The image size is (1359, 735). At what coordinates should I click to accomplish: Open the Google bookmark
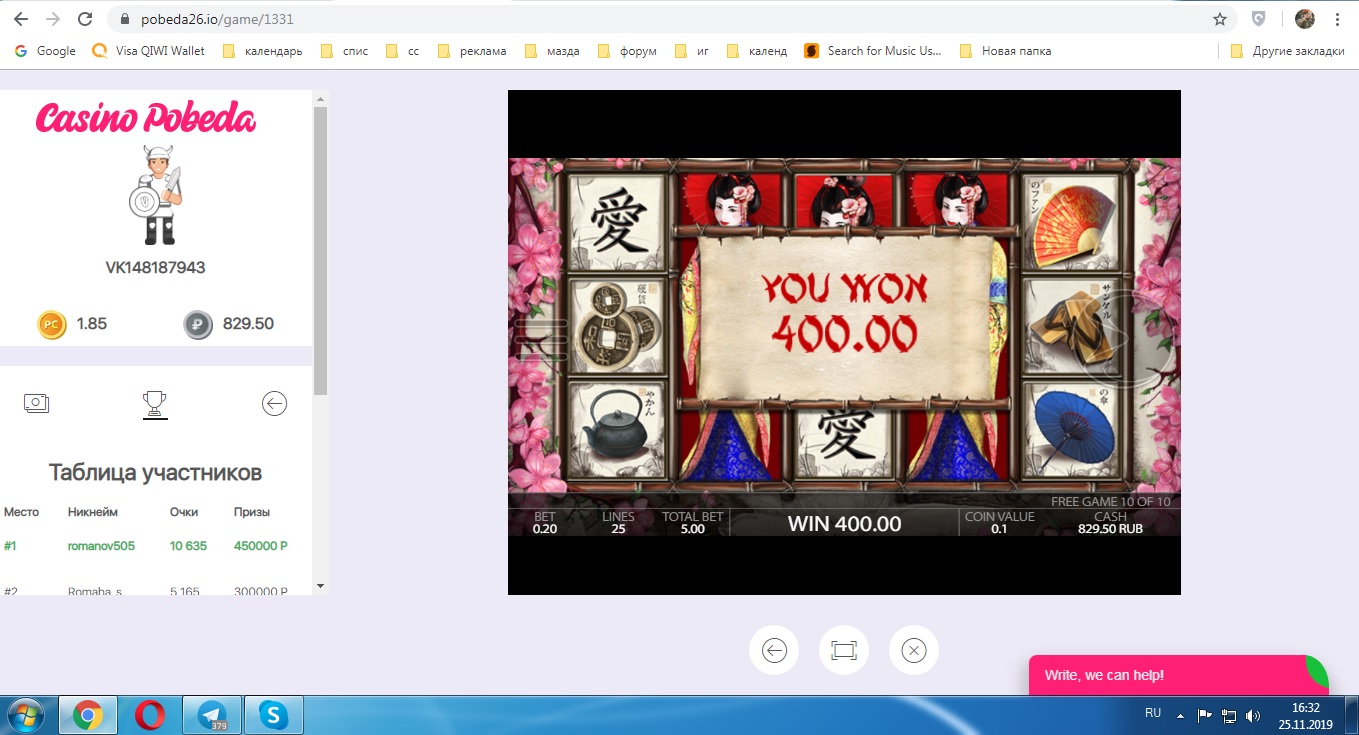[x=45, y=51]
